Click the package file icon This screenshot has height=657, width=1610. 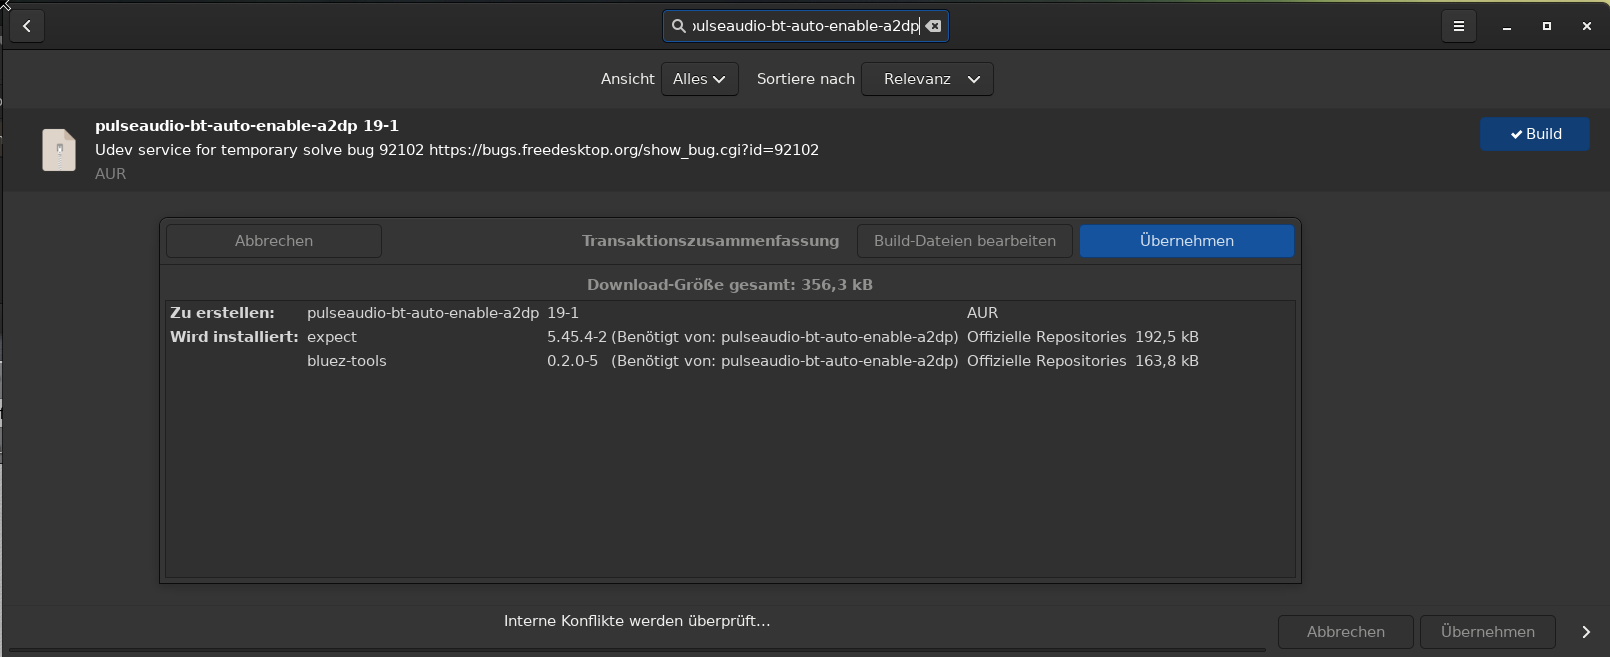tap(59, 150)
